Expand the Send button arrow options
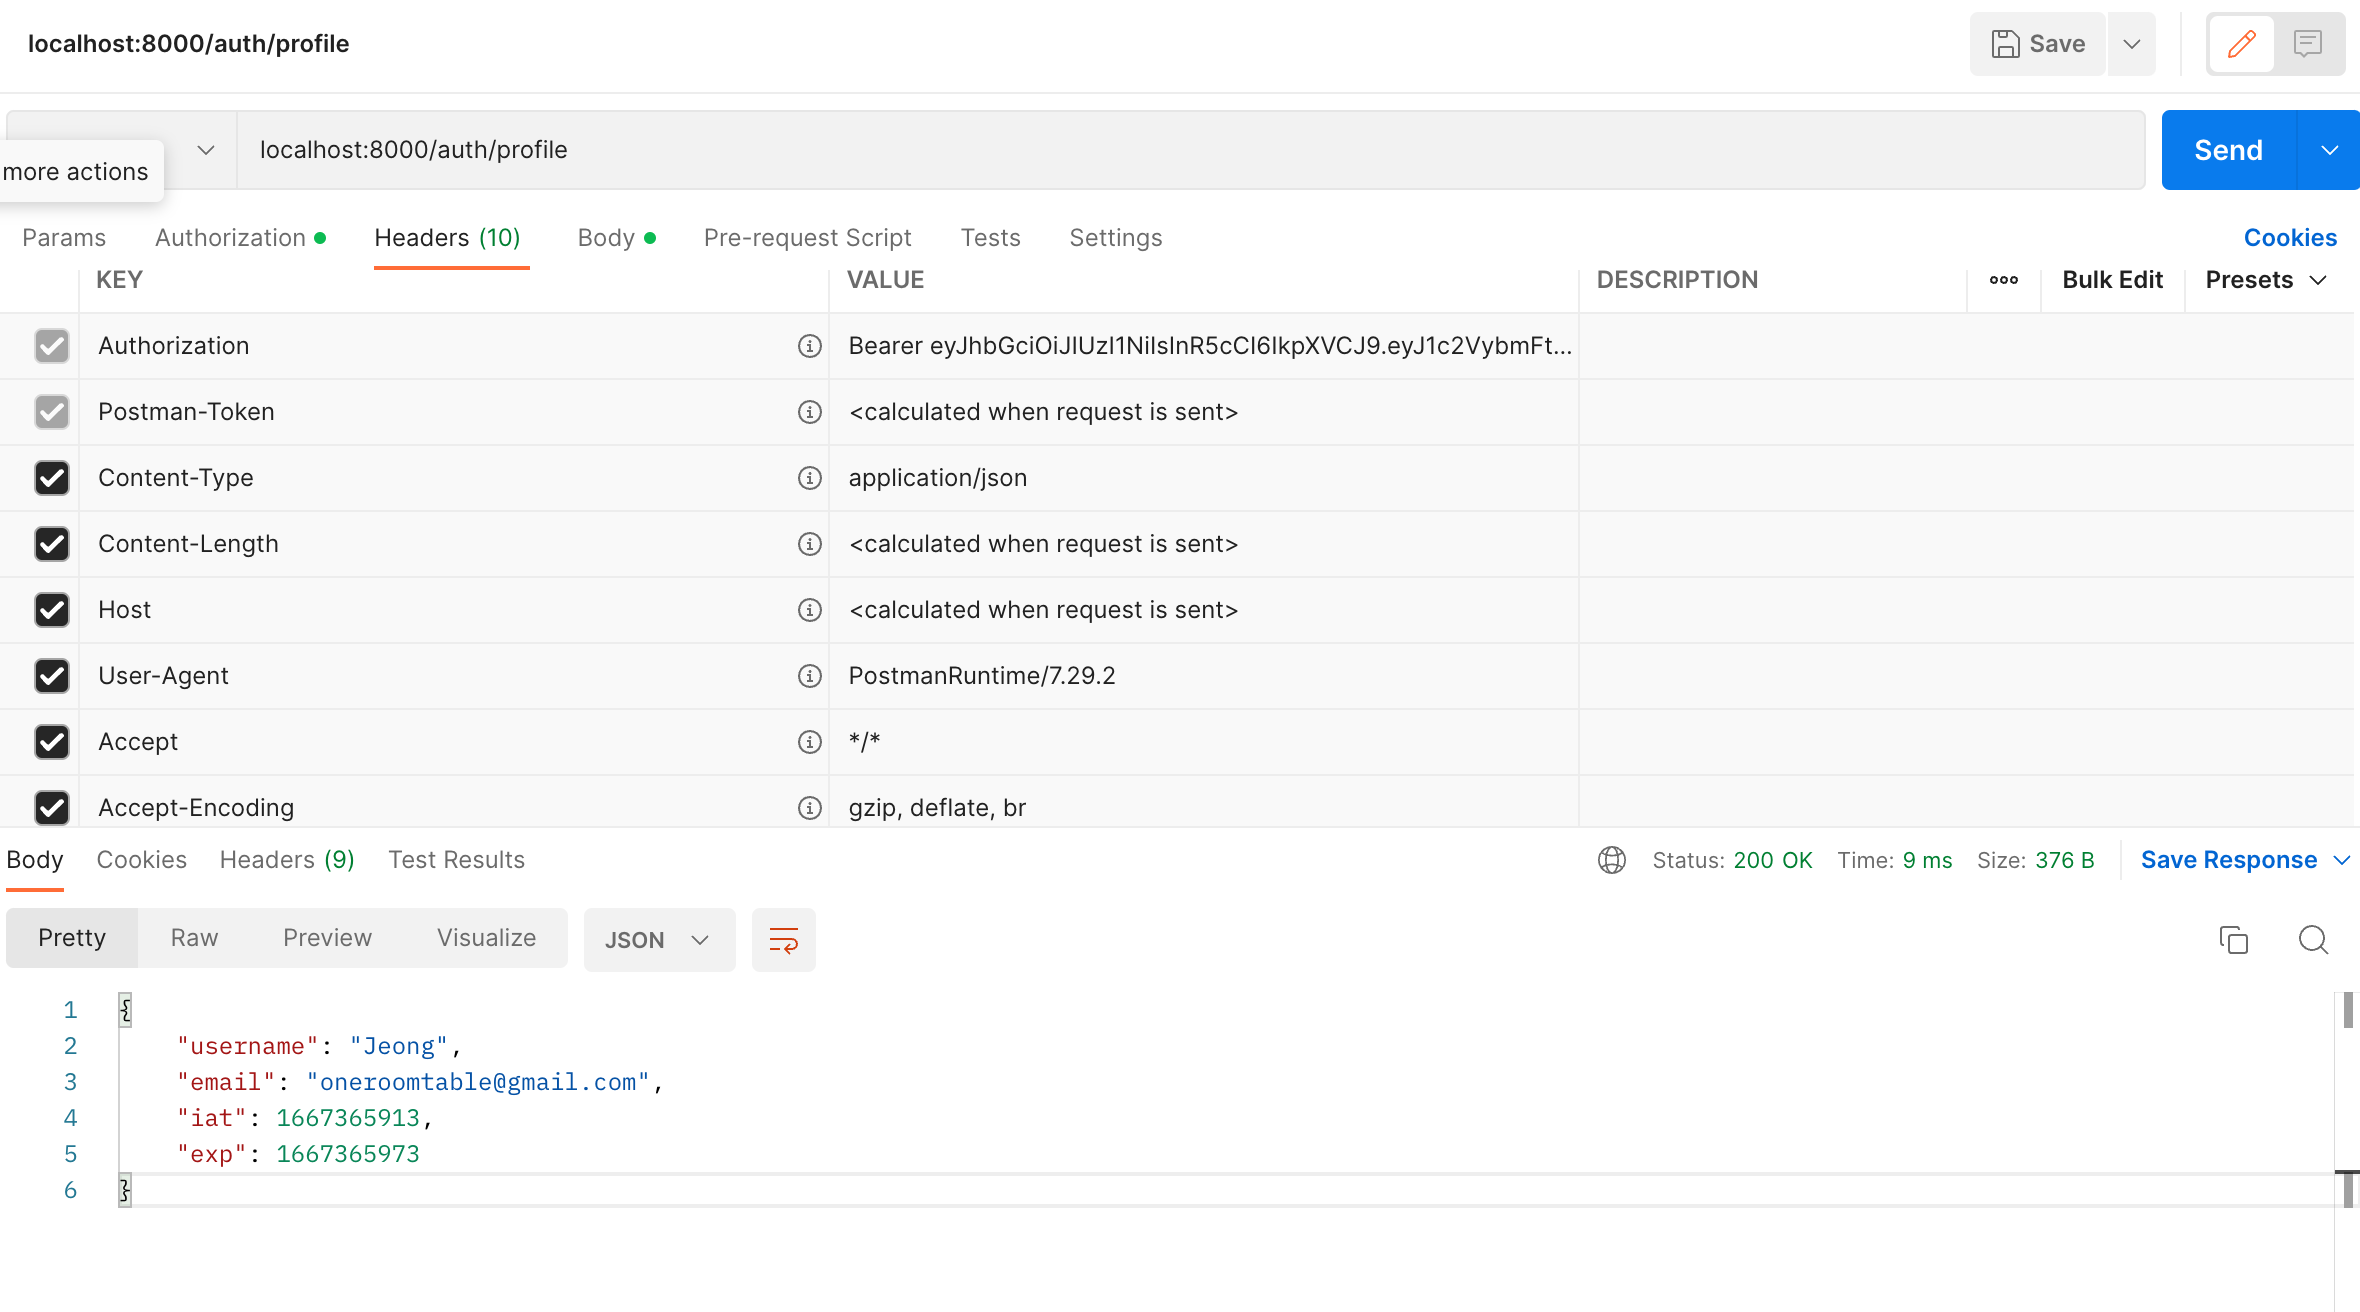This screenshot has height=1312, width=2360. coord(2329,150)
